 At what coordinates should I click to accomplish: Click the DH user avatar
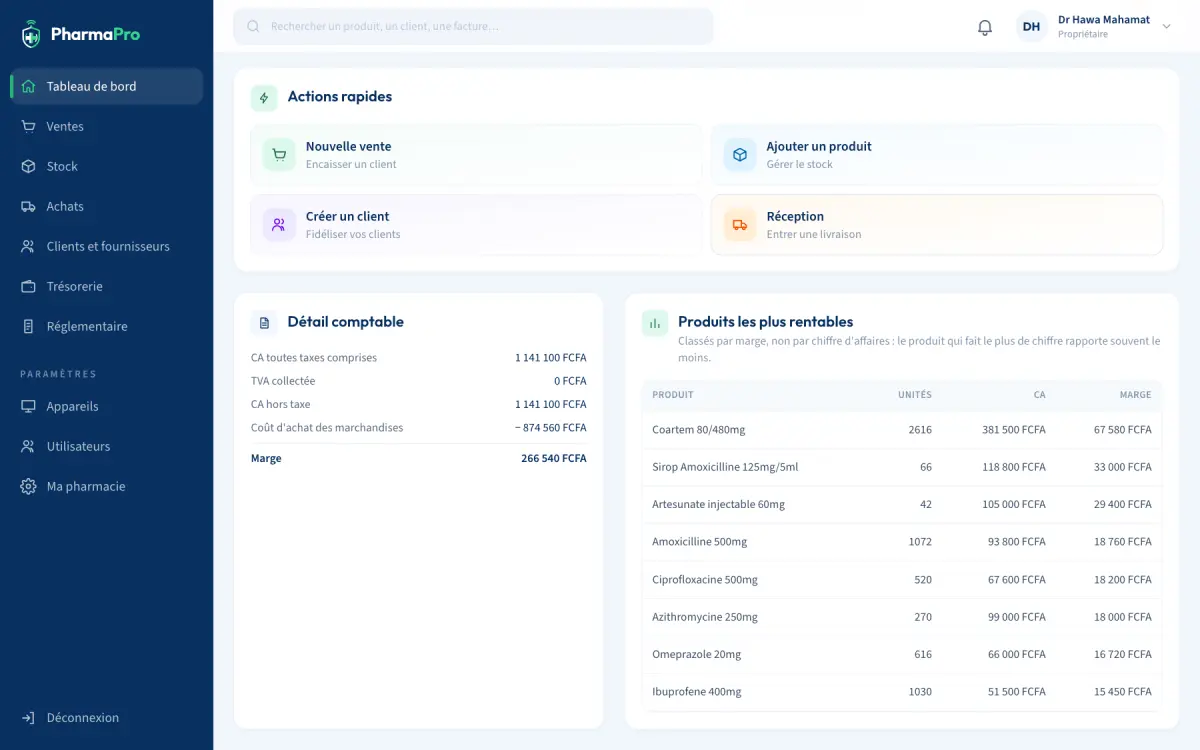point(1031,27)
